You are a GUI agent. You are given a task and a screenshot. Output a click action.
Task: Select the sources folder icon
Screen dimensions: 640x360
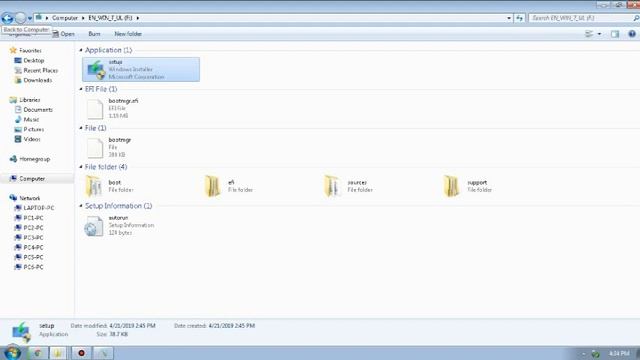point(332,186)
